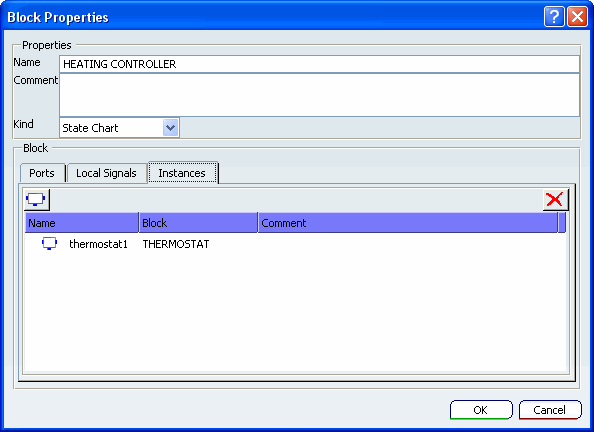
Task: Click the State Chart combo box
Action: click(x=119, y=128)
